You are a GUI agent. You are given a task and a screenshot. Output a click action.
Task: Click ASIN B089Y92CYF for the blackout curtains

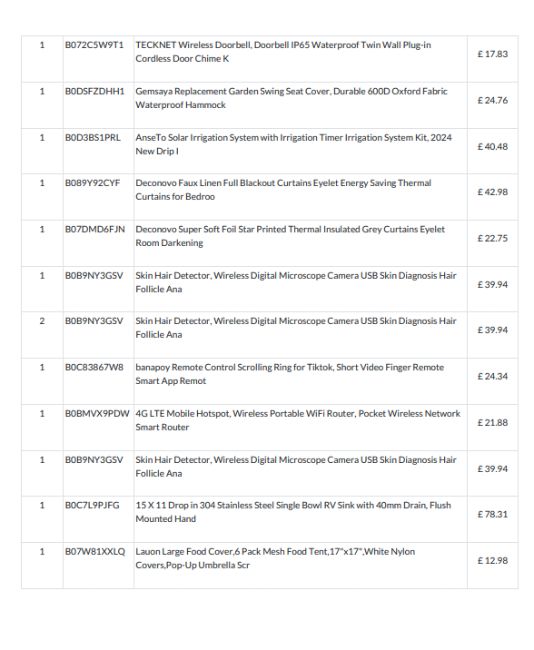92,183
